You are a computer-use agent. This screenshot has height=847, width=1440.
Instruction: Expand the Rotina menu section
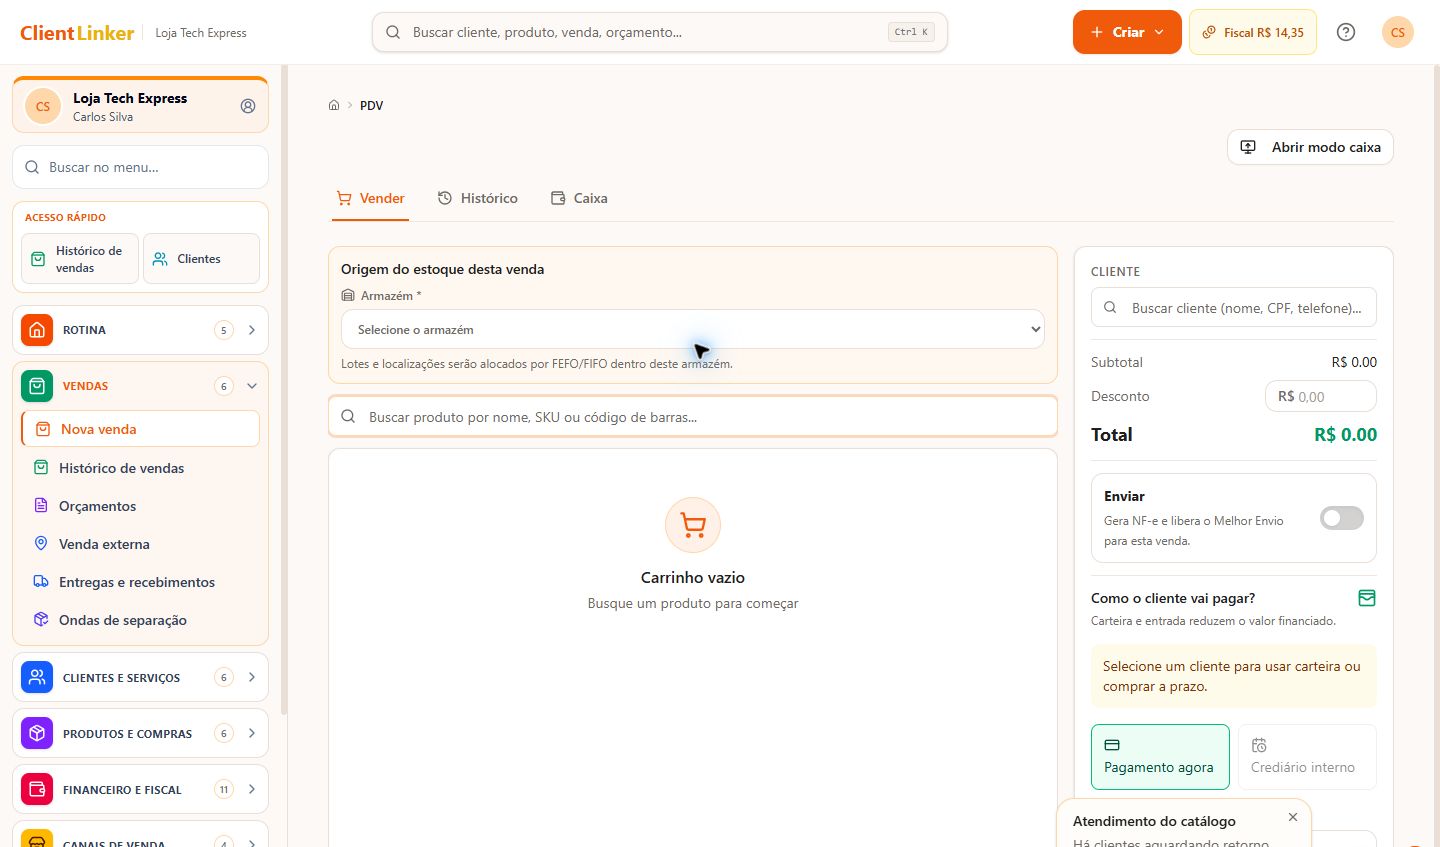[x=140, y=330]
